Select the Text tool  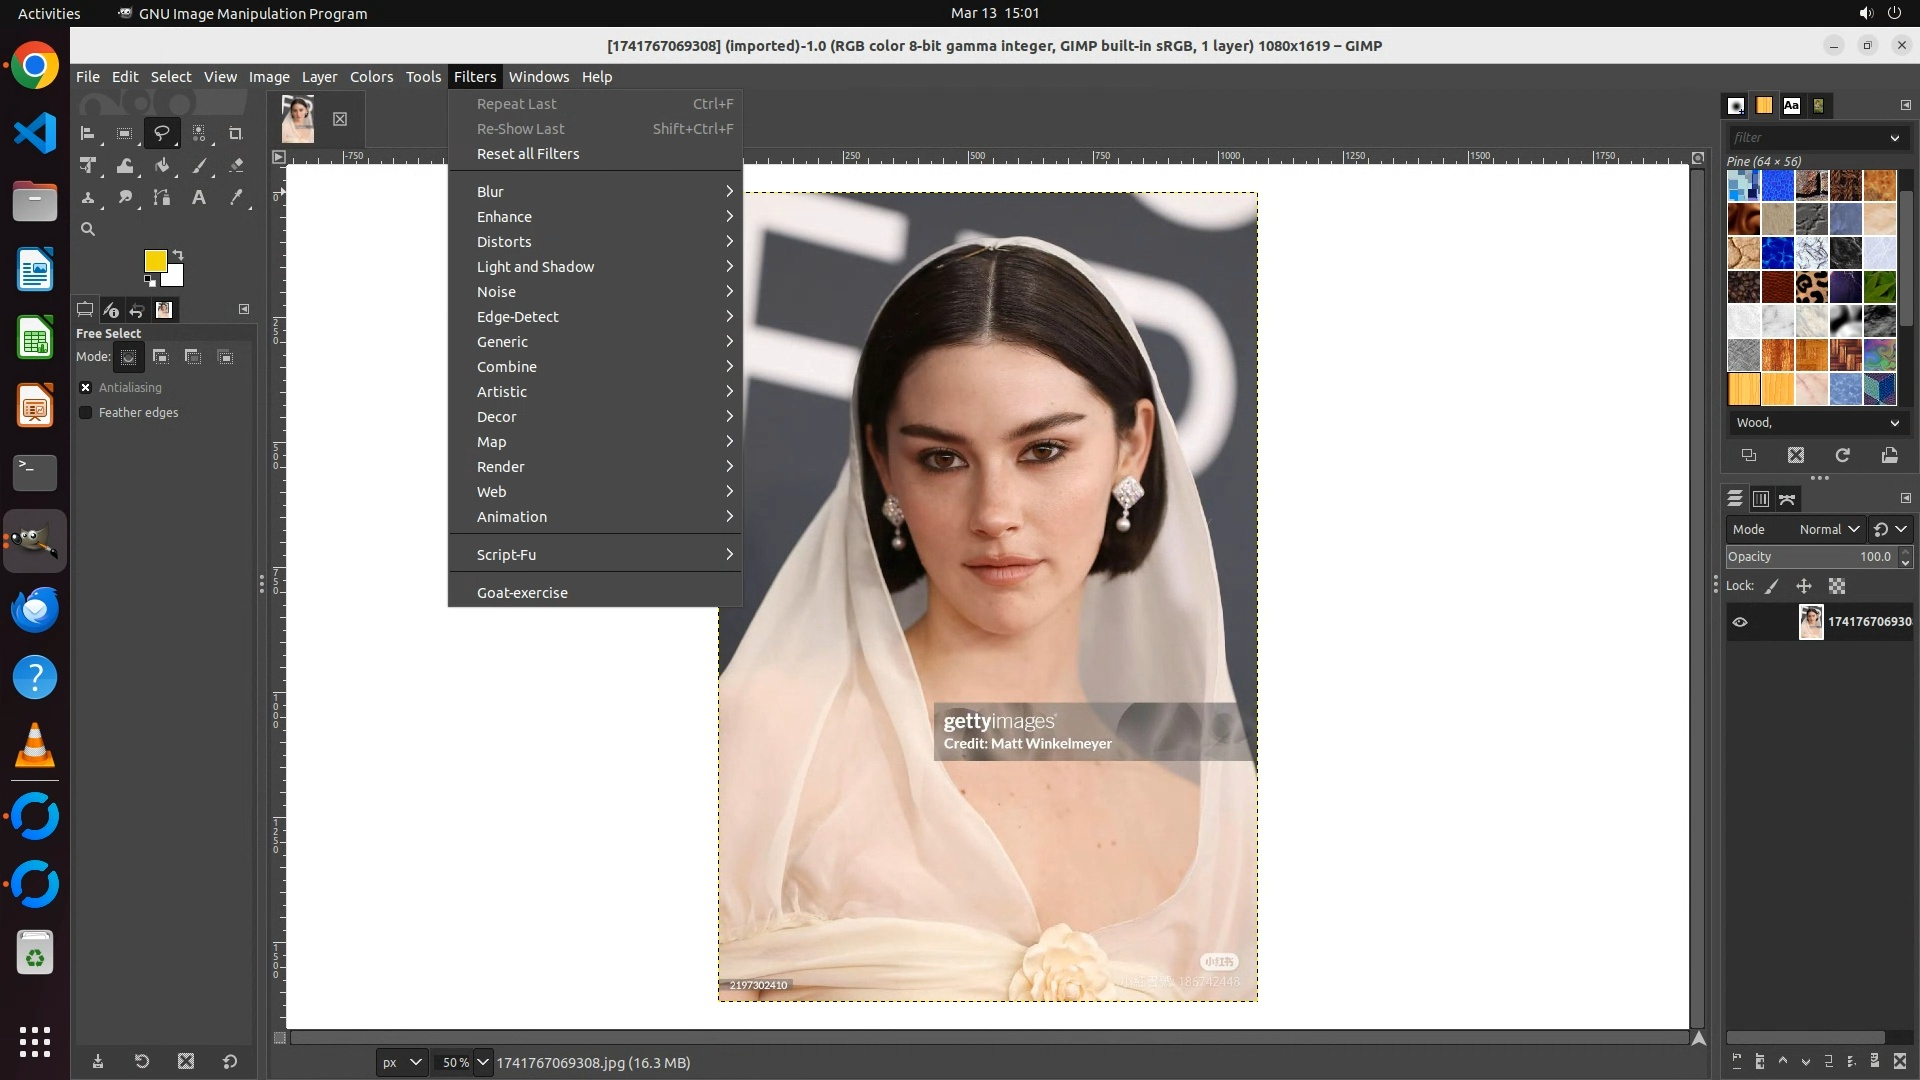199,198
